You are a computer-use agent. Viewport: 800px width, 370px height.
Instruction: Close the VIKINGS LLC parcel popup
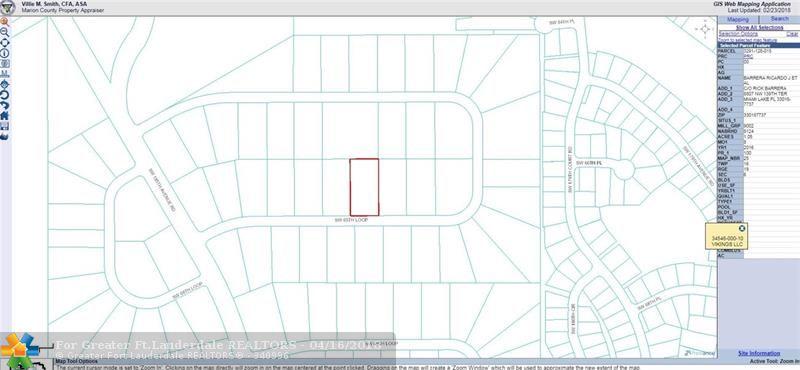pyautogui.click(x=742, y=228)
